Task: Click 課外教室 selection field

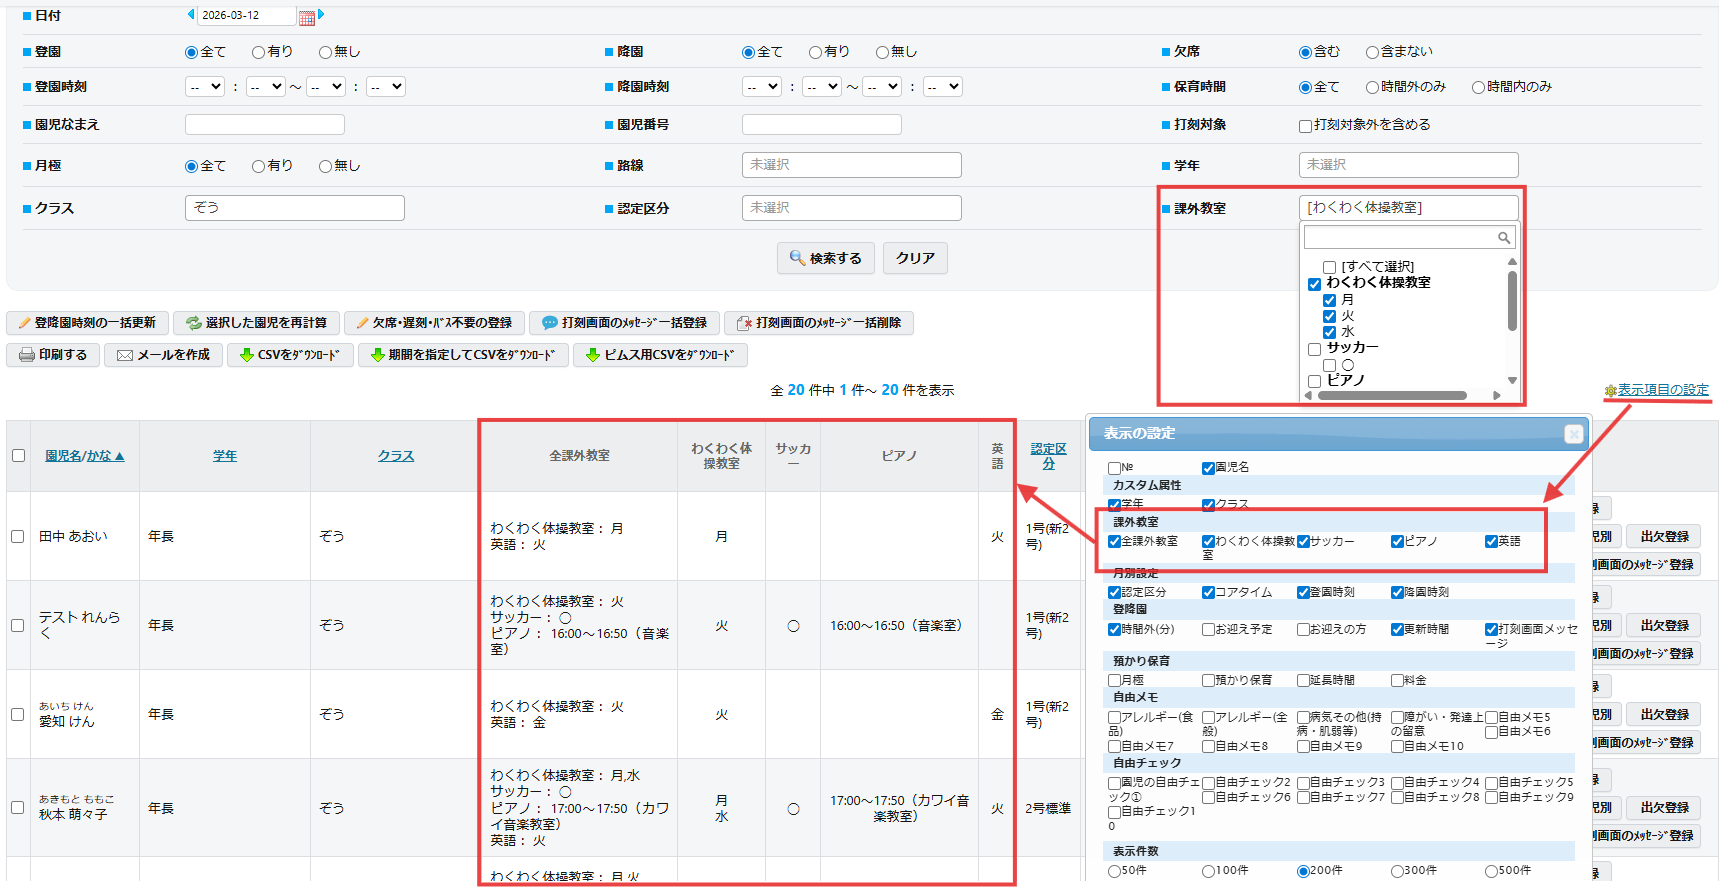Action: pyautogui.click(x=1409, y=208)
